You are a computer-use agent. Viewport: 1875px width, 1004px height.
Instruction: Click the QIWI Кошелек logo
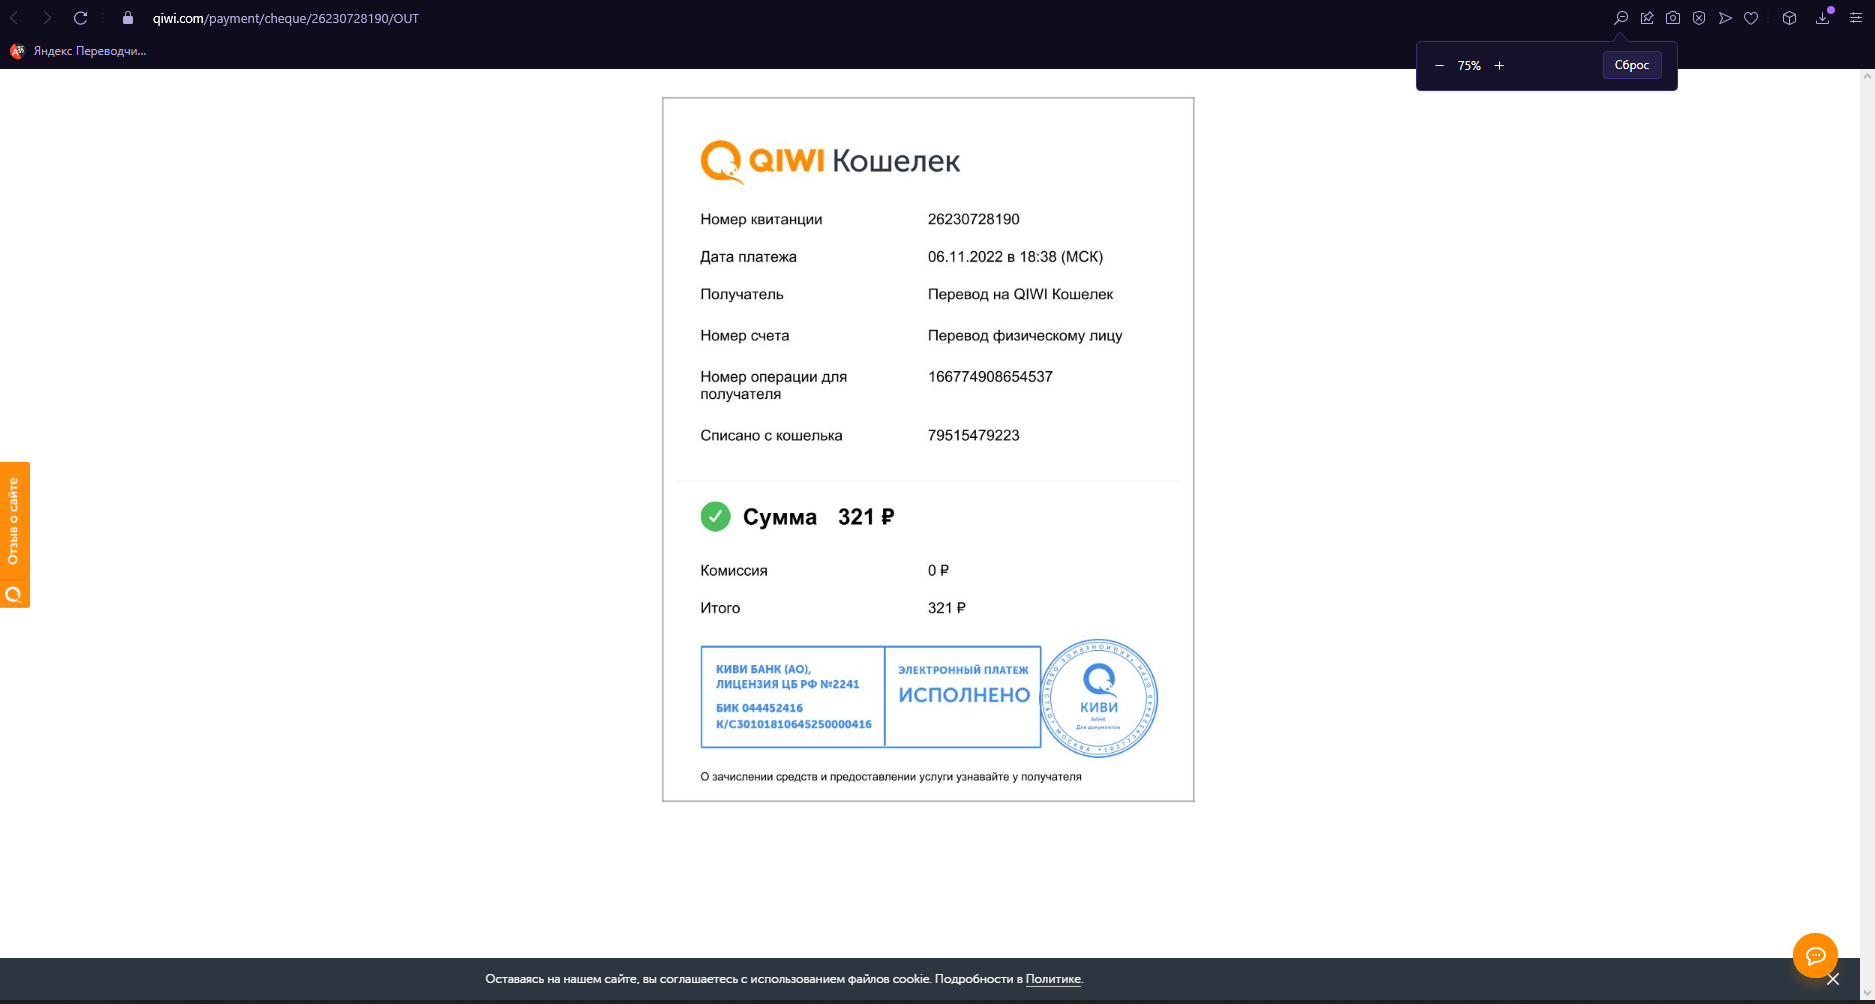[830, 161]
